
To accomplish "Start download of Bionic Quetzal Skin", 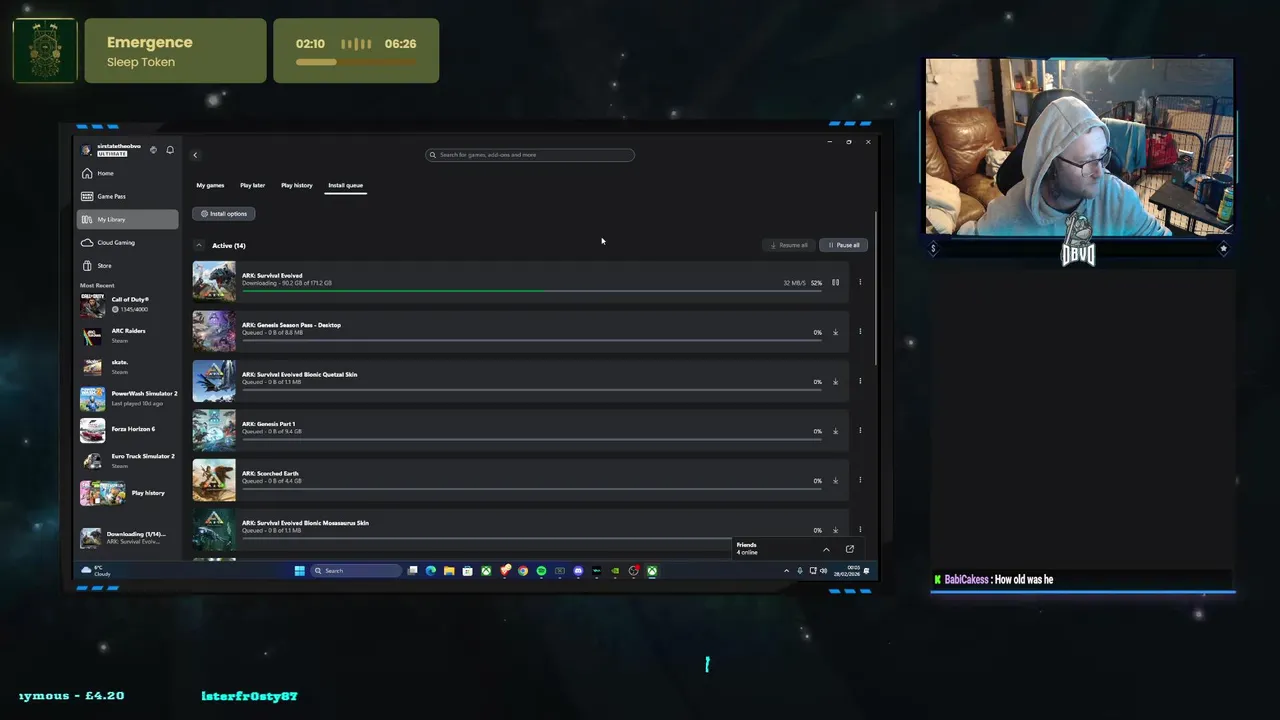I will coord(836,381).
